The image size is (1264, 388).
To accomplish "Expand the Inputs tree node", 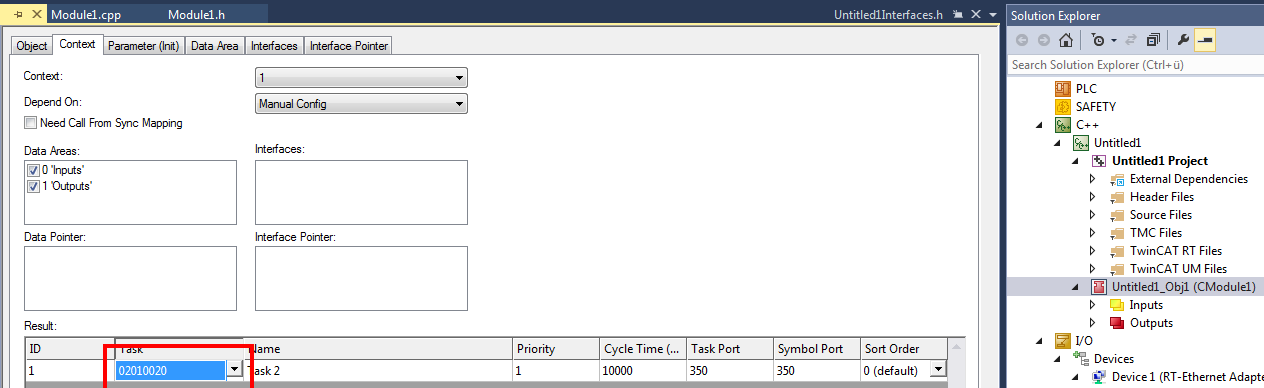I will pos(1093,305).
